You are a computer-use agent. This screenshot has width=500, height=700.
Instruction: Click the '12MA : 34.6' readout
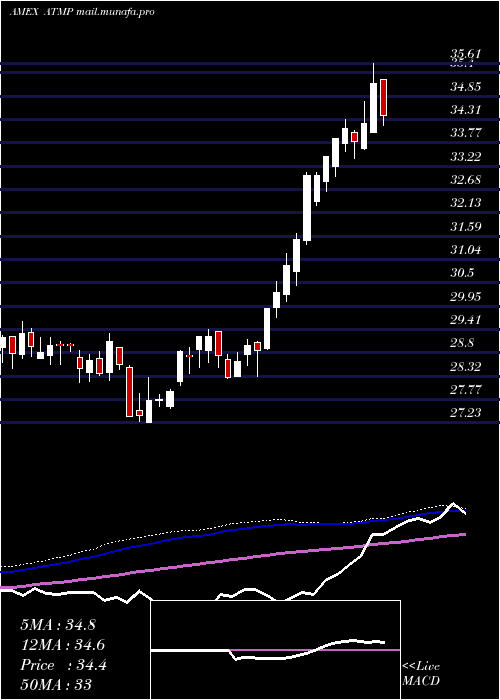coord(62,645)
